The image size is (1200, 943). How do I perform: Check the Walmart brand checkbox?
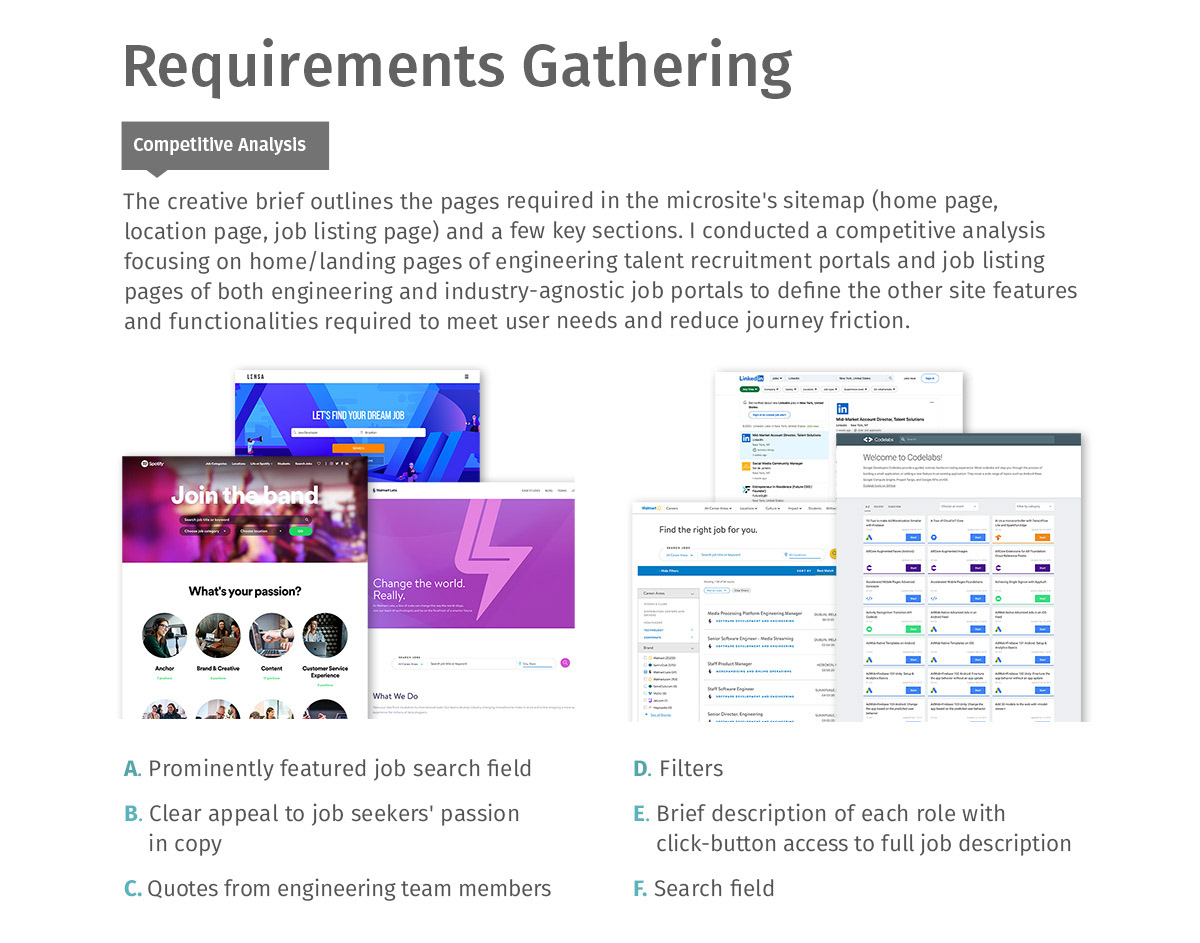[x=645, y=657]
